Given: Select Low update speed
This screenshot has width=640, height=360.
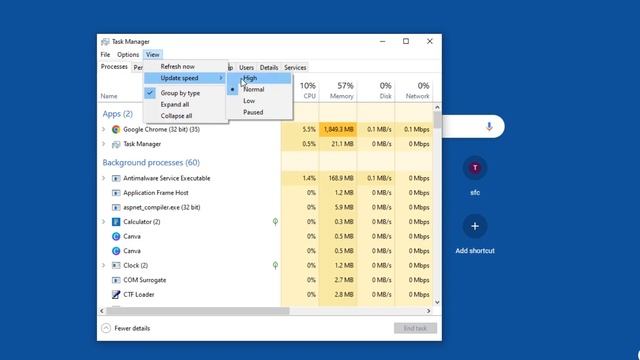Looking at the screenshot, I should coord(260,101).
